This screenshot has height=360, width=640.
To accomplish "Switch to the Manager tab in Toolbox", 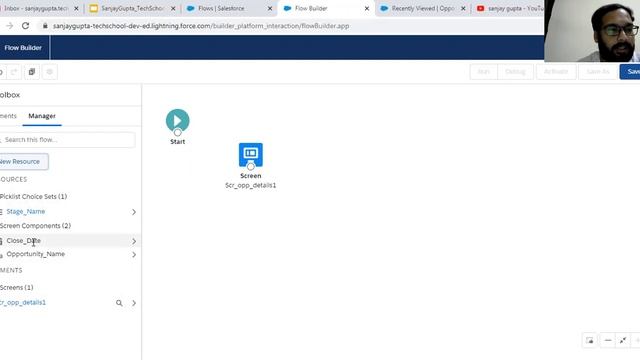I will (42, 116).
